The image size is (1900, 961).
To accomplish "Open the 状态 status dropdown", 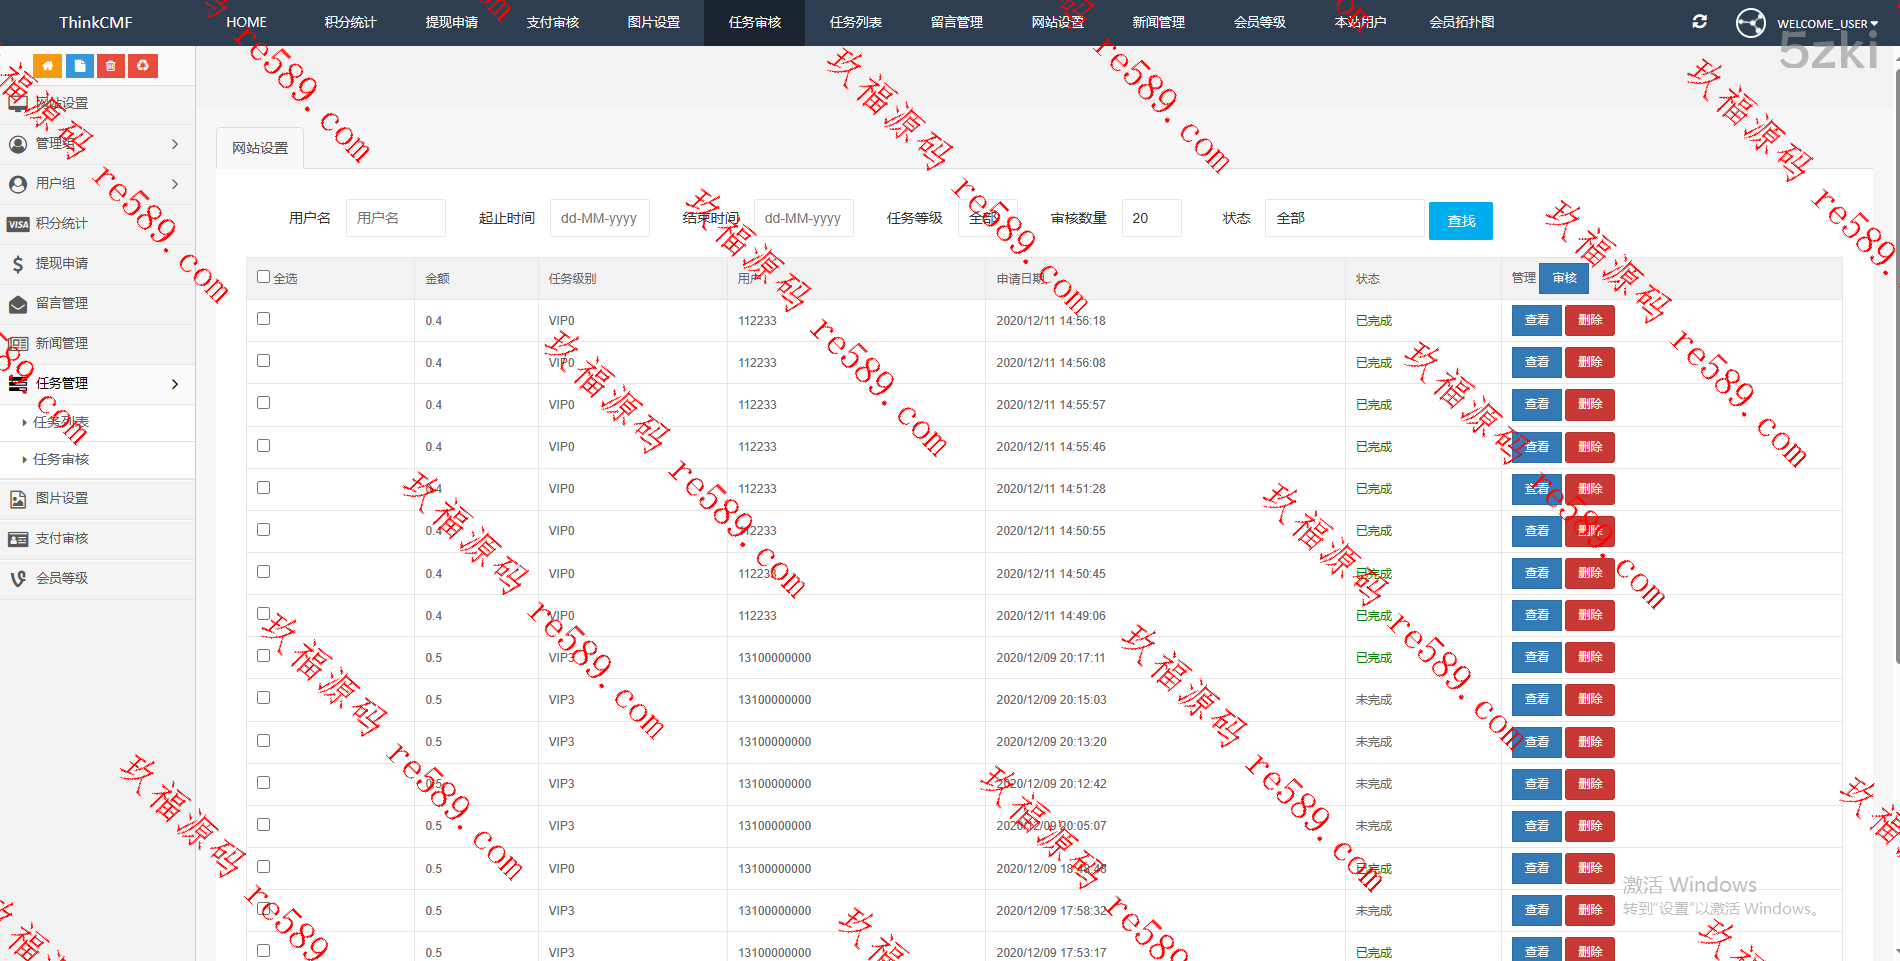I will (1344, 218).
